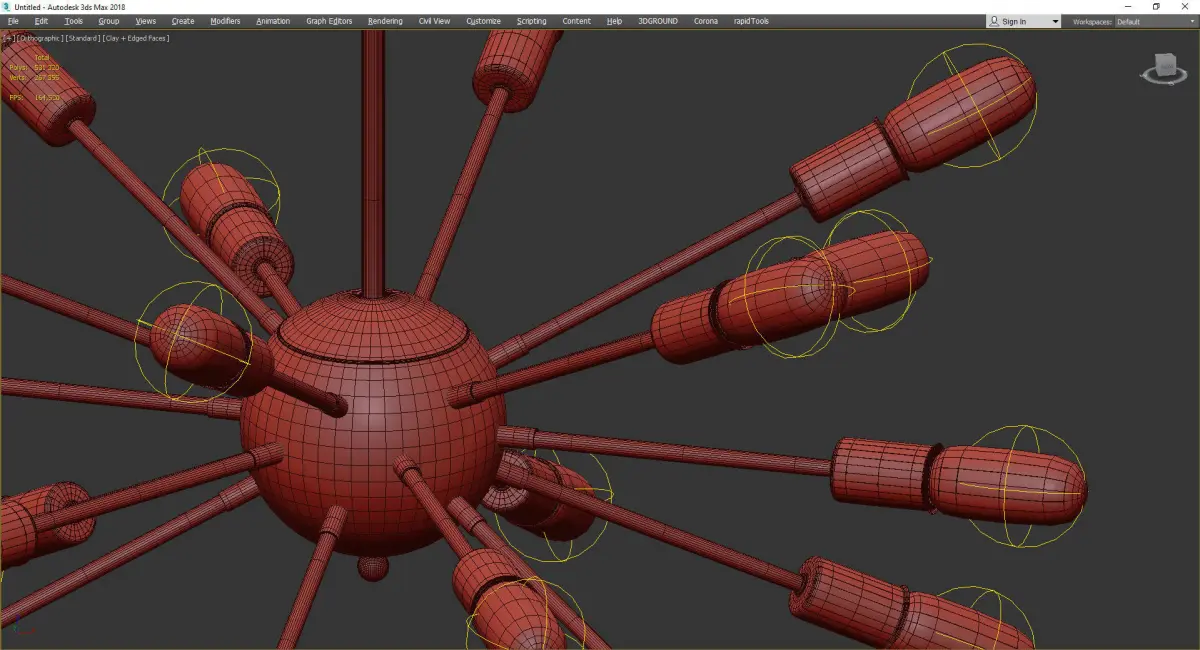The height and width of the screenshot is (650, 1200).
Task: Open the Modifiers menu
Action: (x=225, y=21)
